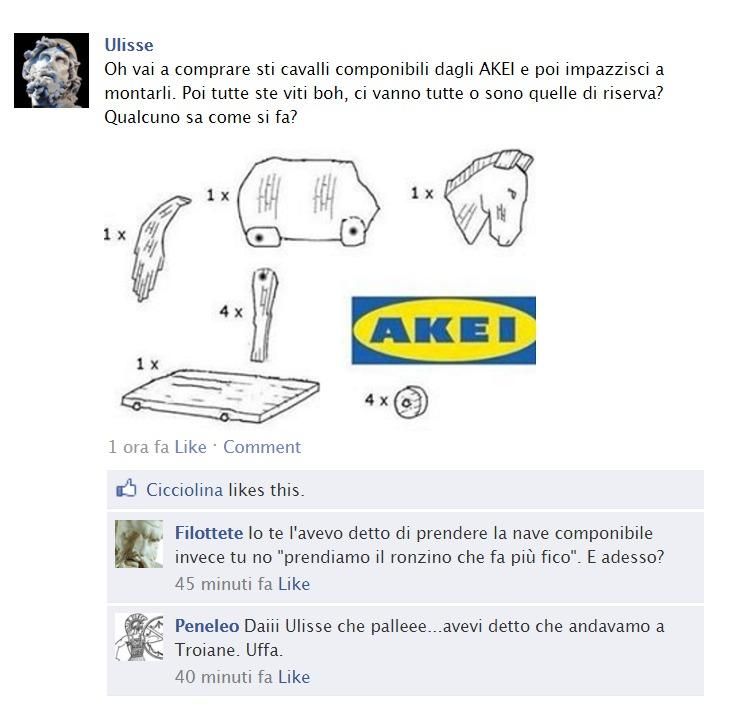The height and width of the screenshot is (718, 730).
Task: Click the horse tail part drawing
Action: [160, 248]
